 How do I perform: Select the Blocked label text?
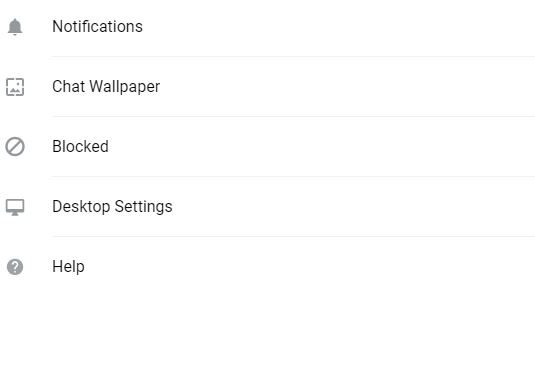pyautogui.click(x=81, y=146)
